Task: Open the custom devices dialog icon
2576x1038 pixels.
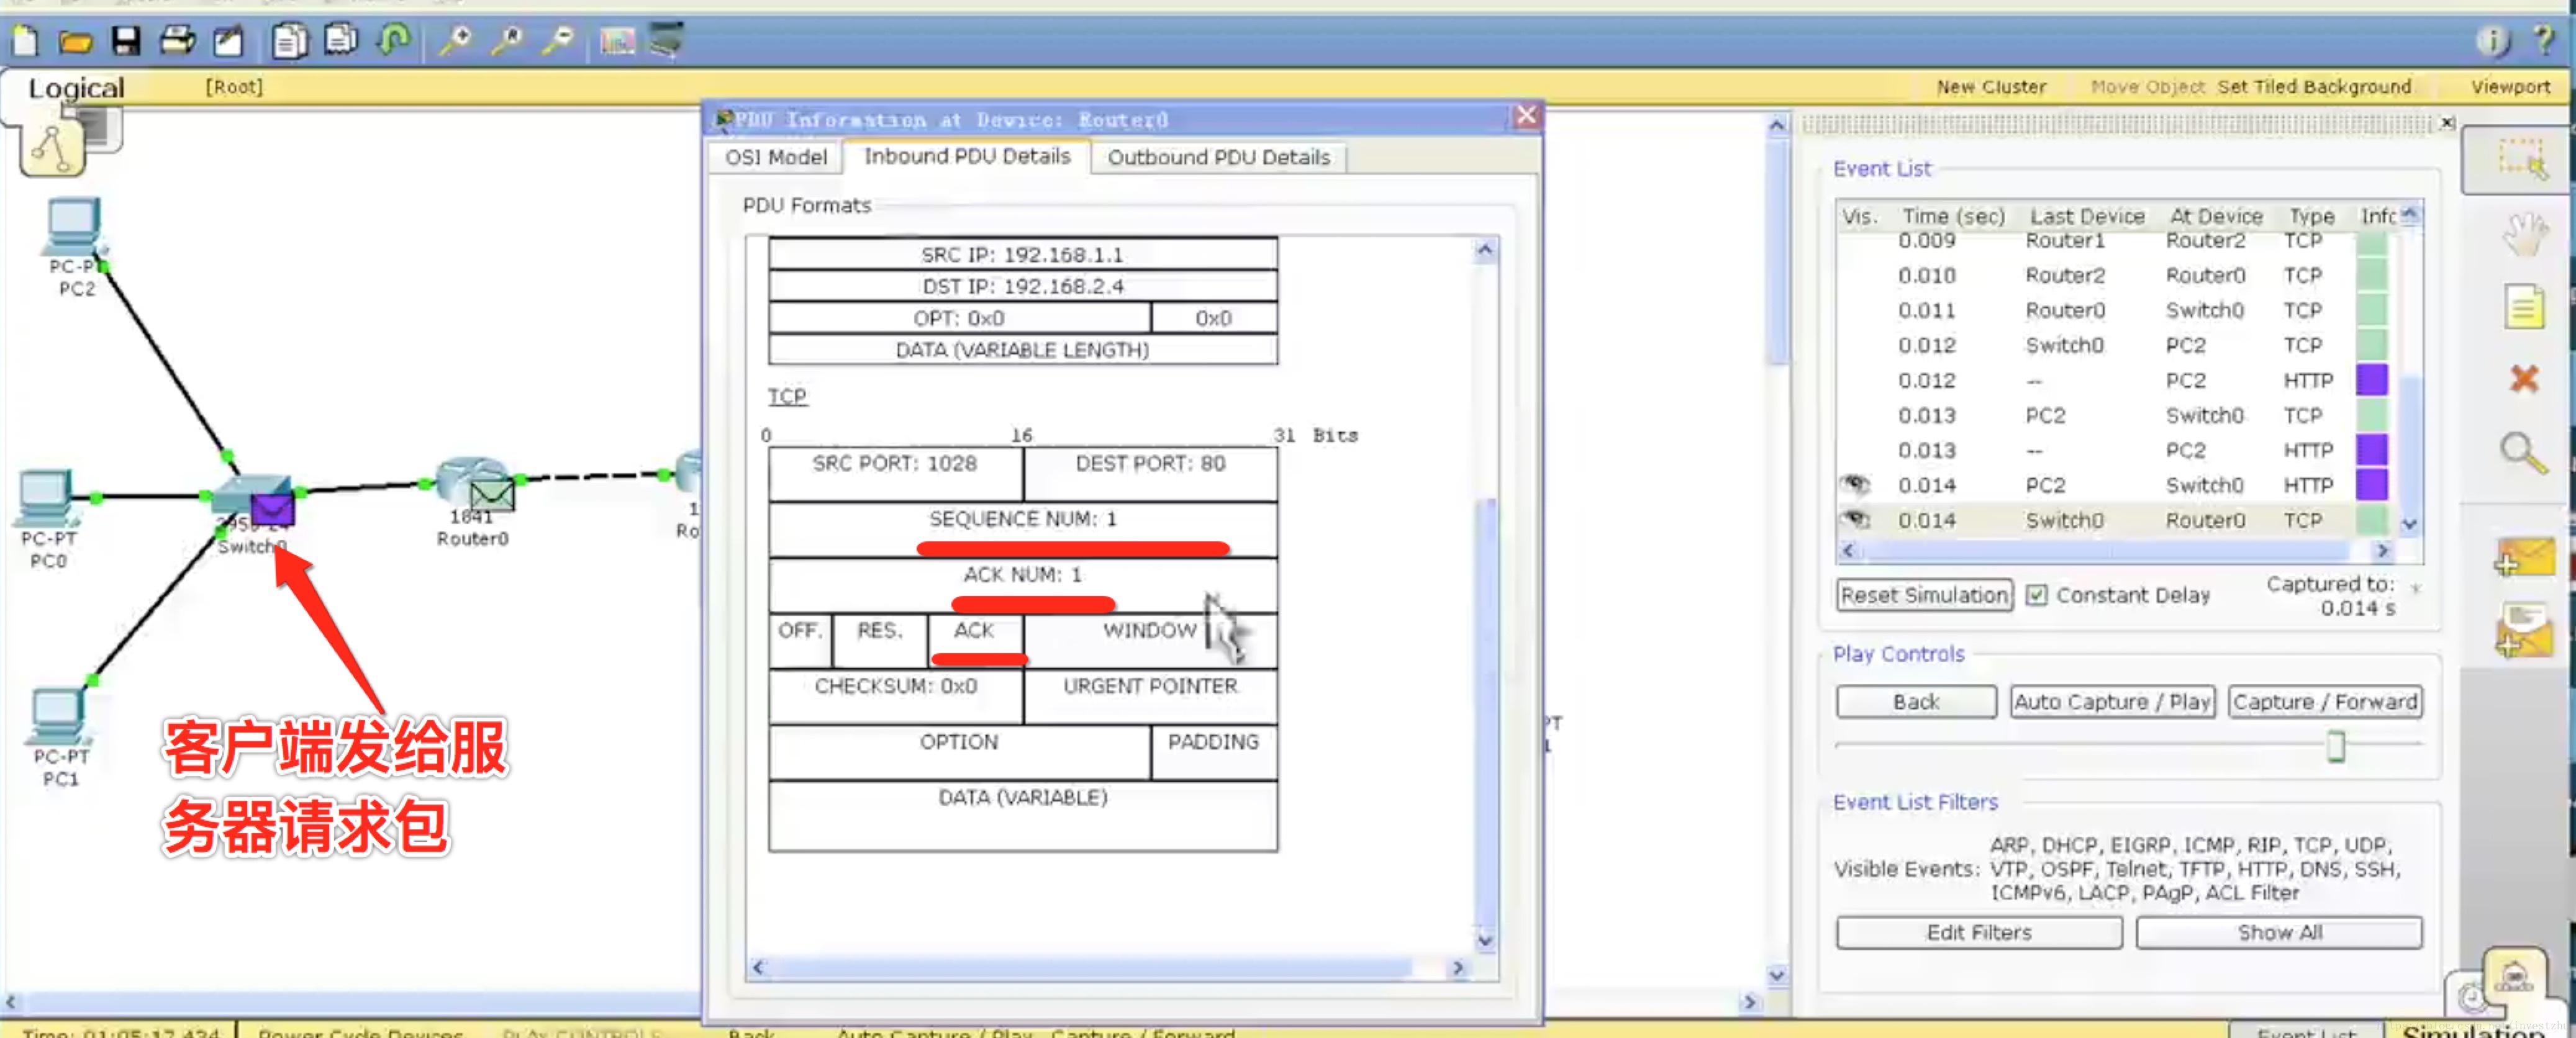Action: pyautogui.click(x=666, y=40)
